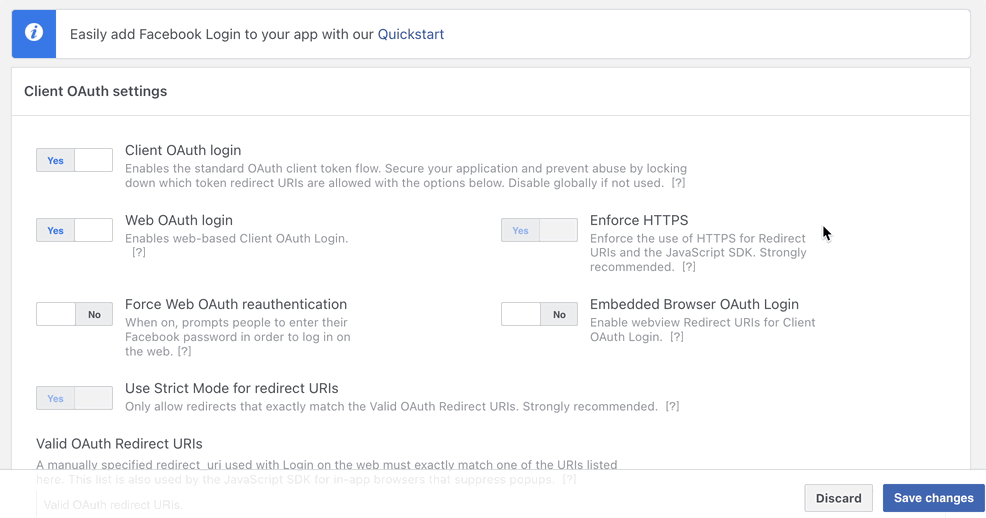Open the Quickstart link

(x=410, y=34)
